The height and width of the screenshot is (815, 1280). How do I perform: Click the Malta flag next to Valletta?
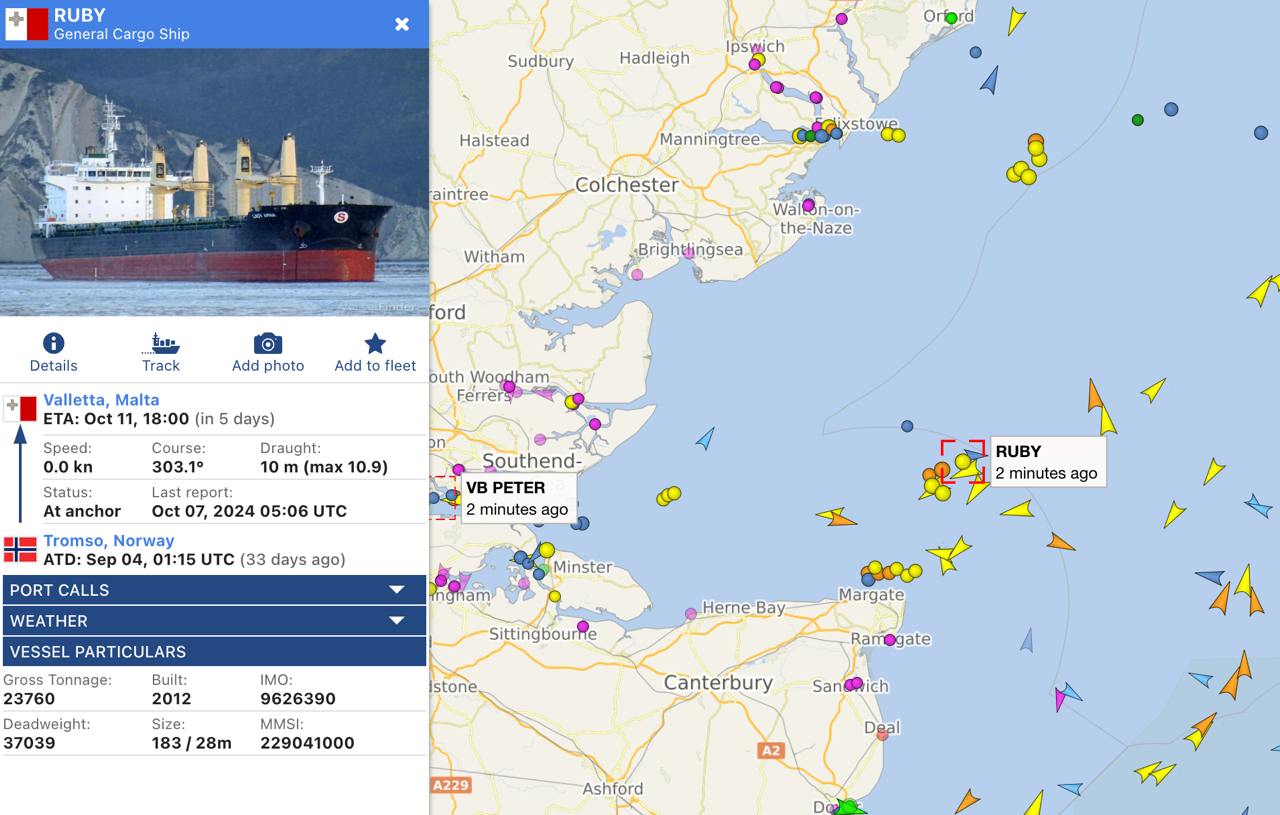(20, 408)
